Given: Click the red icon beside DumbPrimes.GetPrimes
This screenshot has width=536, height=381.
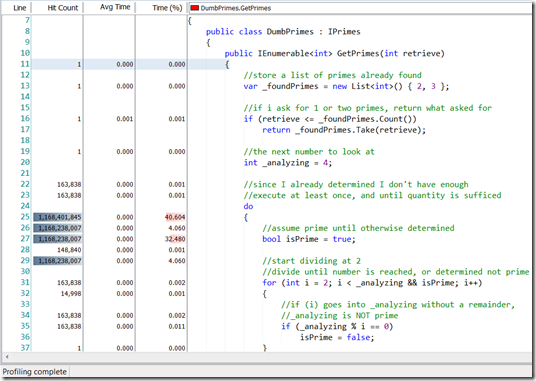Looking at the screenshot, I should tap(195, 8).
